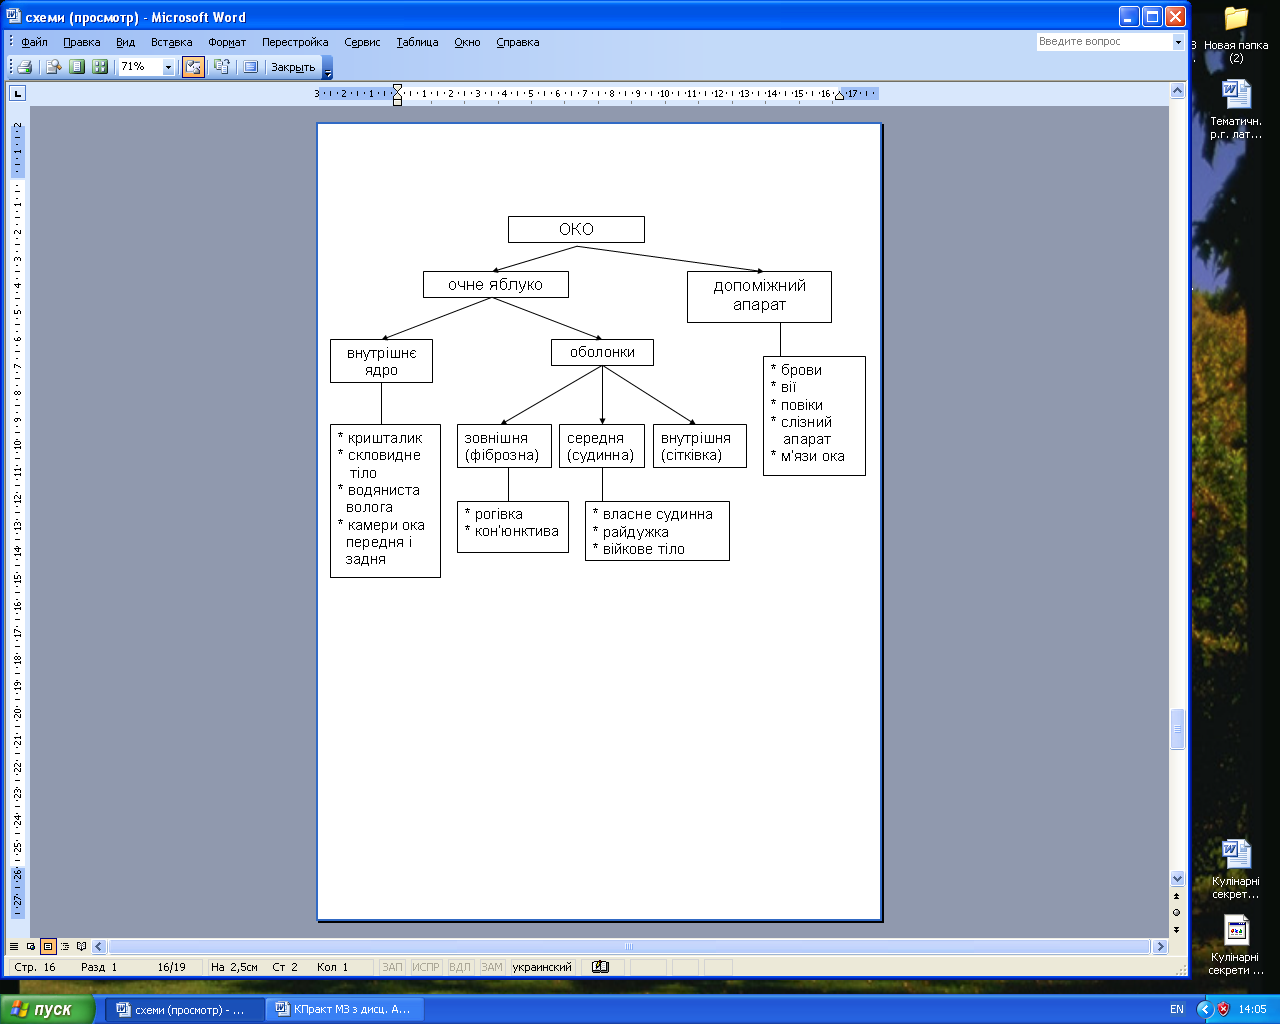1280x1024 pixels.
Task: Open the Справка menu
Action: point(517,42)
